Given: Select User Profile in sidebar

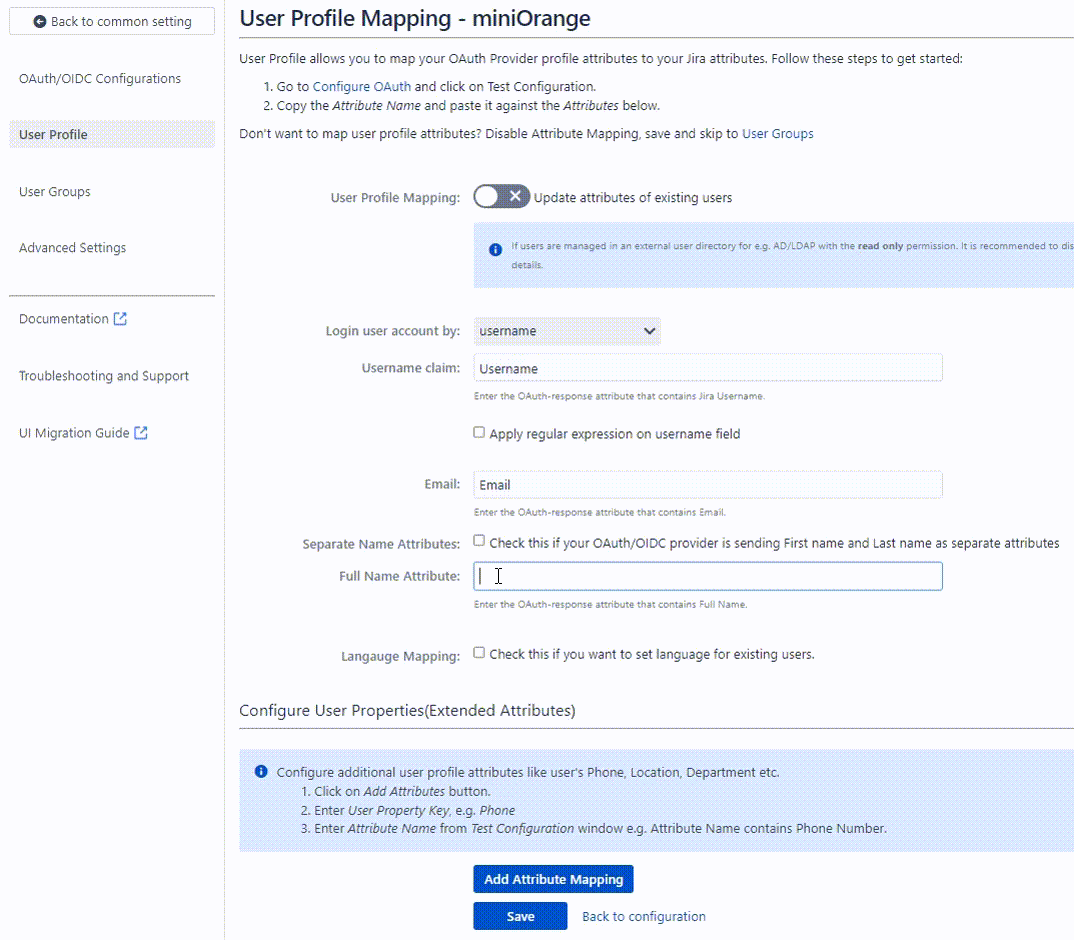Looking at the screenshot, I should coord(112,134).
